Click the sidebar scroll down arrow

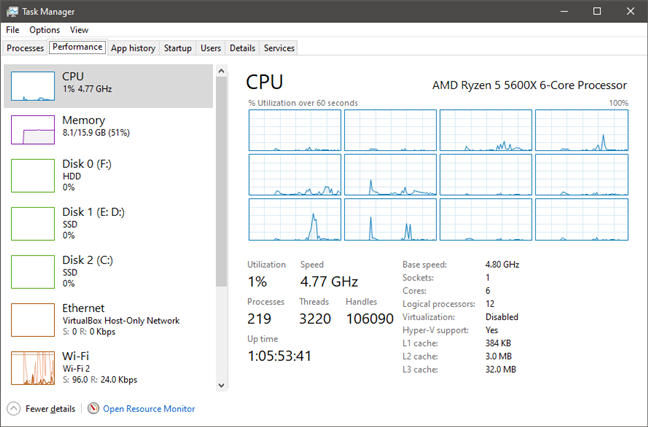[221, 385]
